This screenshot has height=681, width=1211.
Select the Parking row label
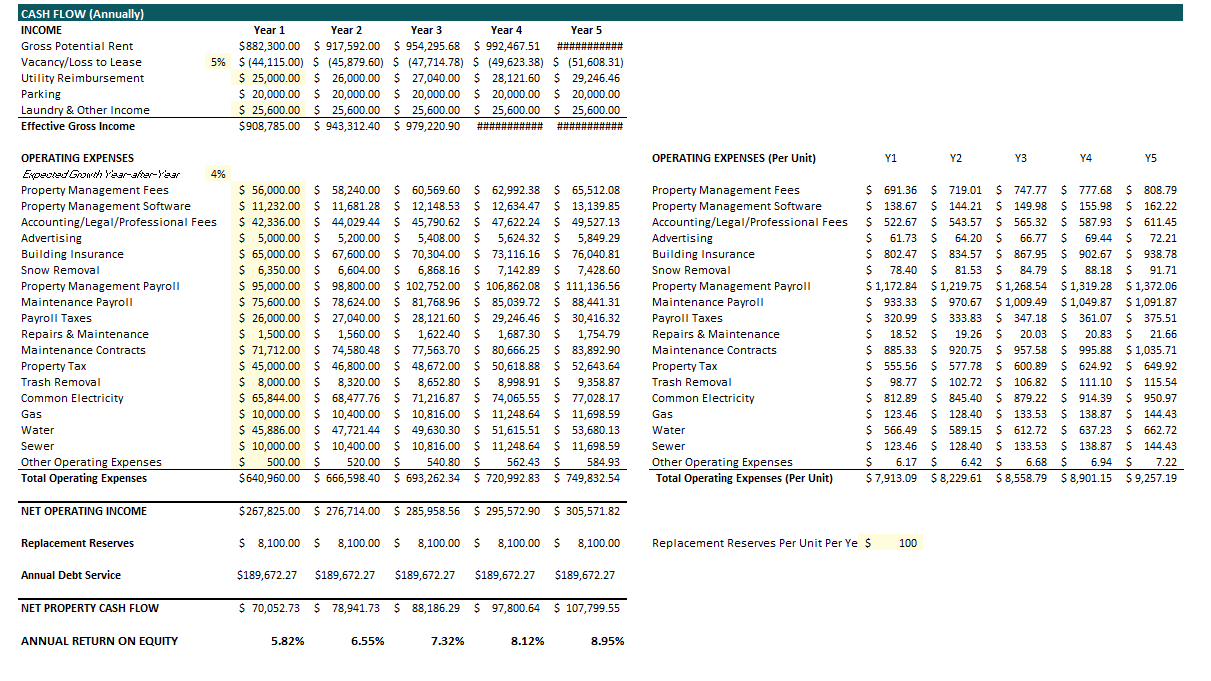[41, 94]
